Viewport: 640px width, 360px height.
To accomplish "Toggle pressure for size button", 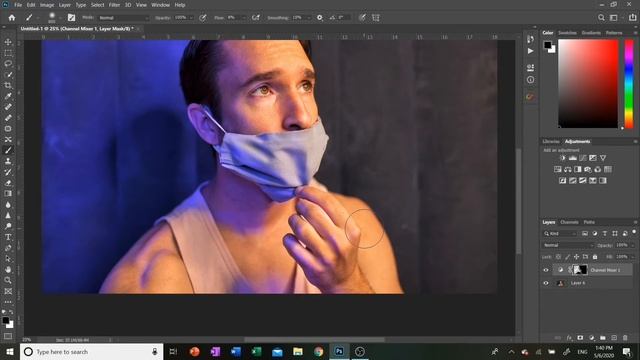I will point(362,18).
